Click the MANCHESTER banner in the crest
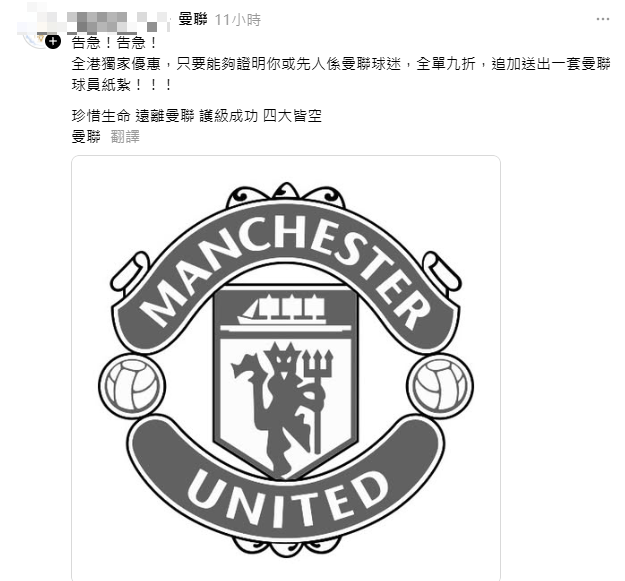Image resolution: width=625 pixels, height=581 pixels. pos(286,271)
